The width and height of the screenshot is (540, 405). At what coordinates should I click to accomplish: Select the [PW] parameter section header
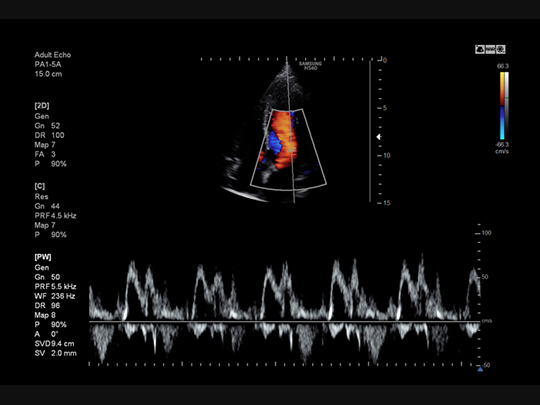tap(43, 257)
